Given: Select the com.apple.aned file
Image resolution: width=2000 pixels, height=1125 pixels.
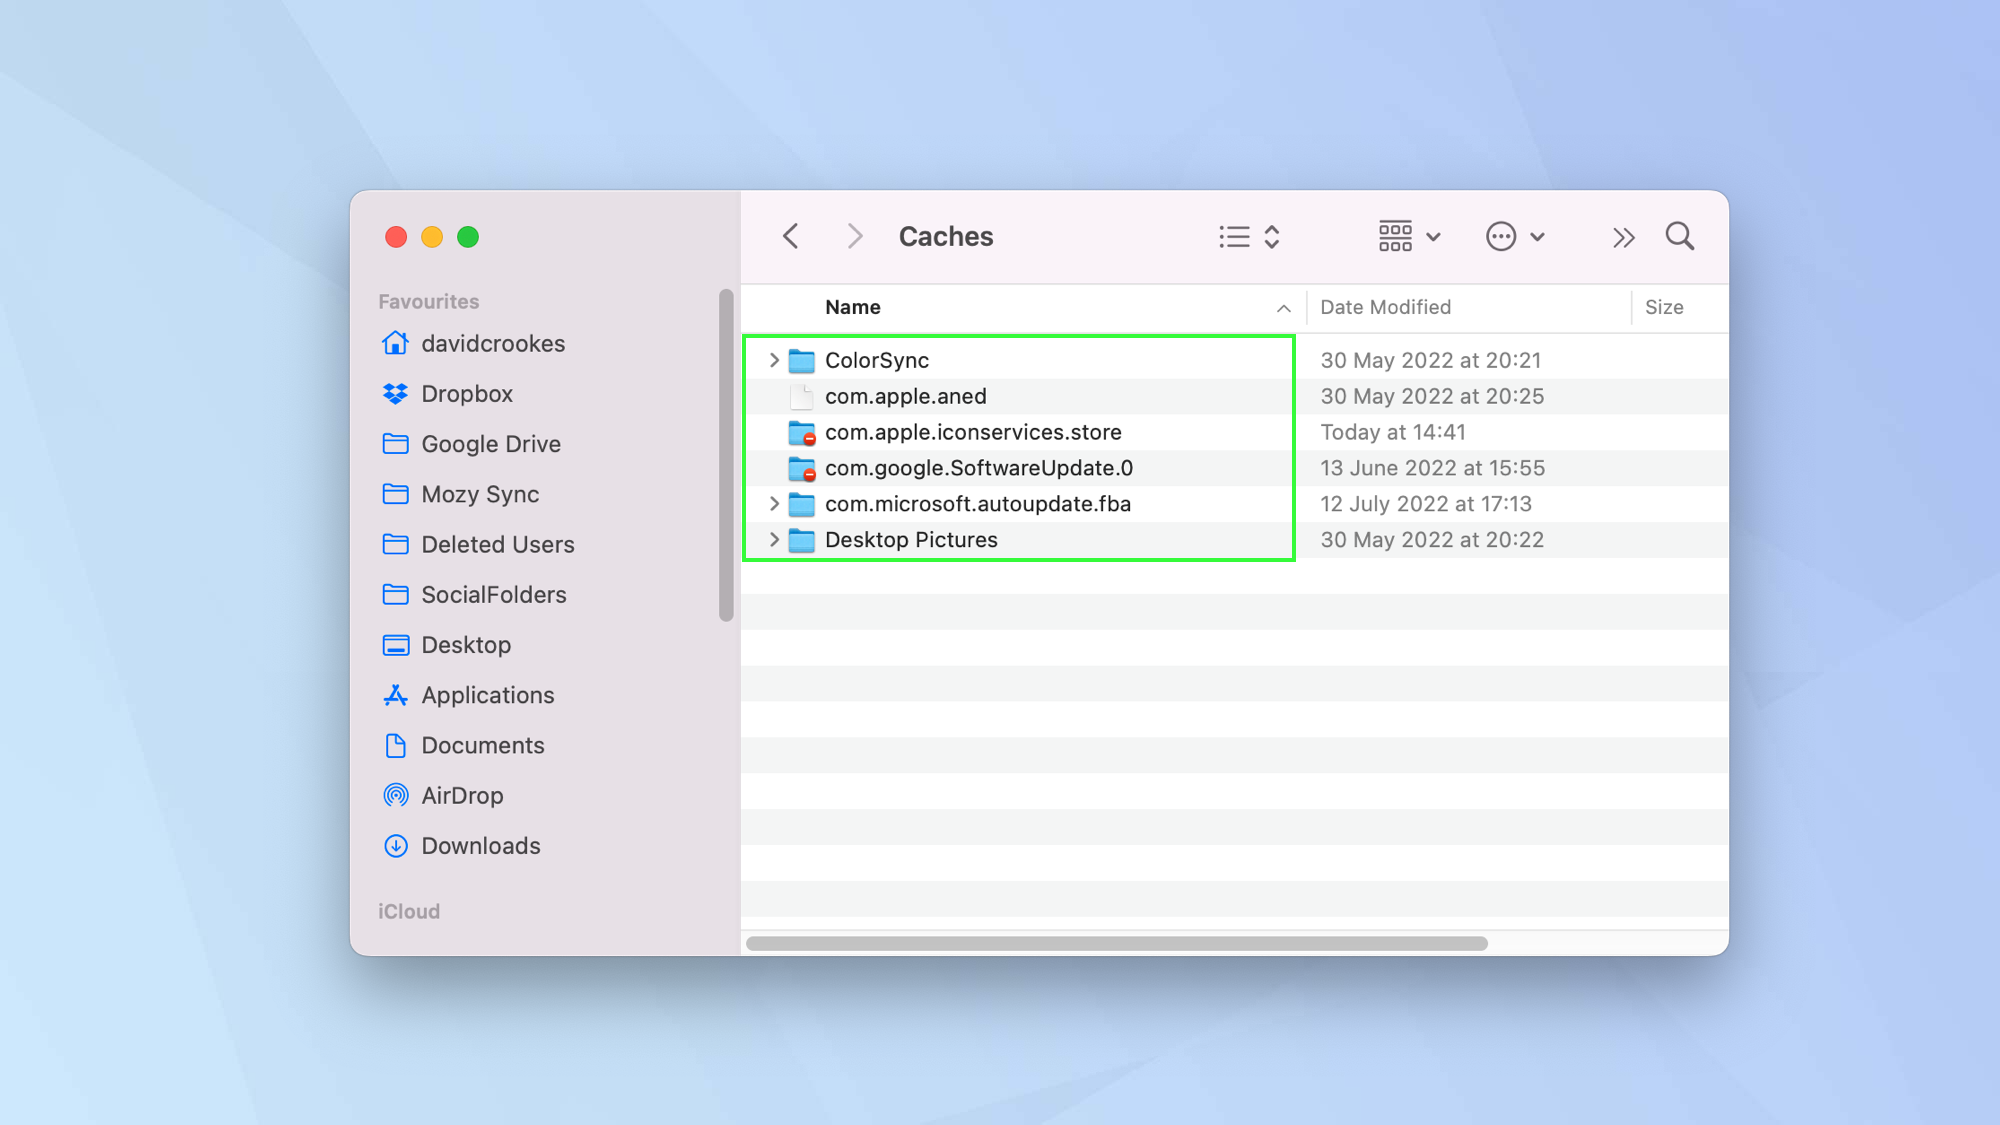Looking at the screenshot, I should point(905,396).
